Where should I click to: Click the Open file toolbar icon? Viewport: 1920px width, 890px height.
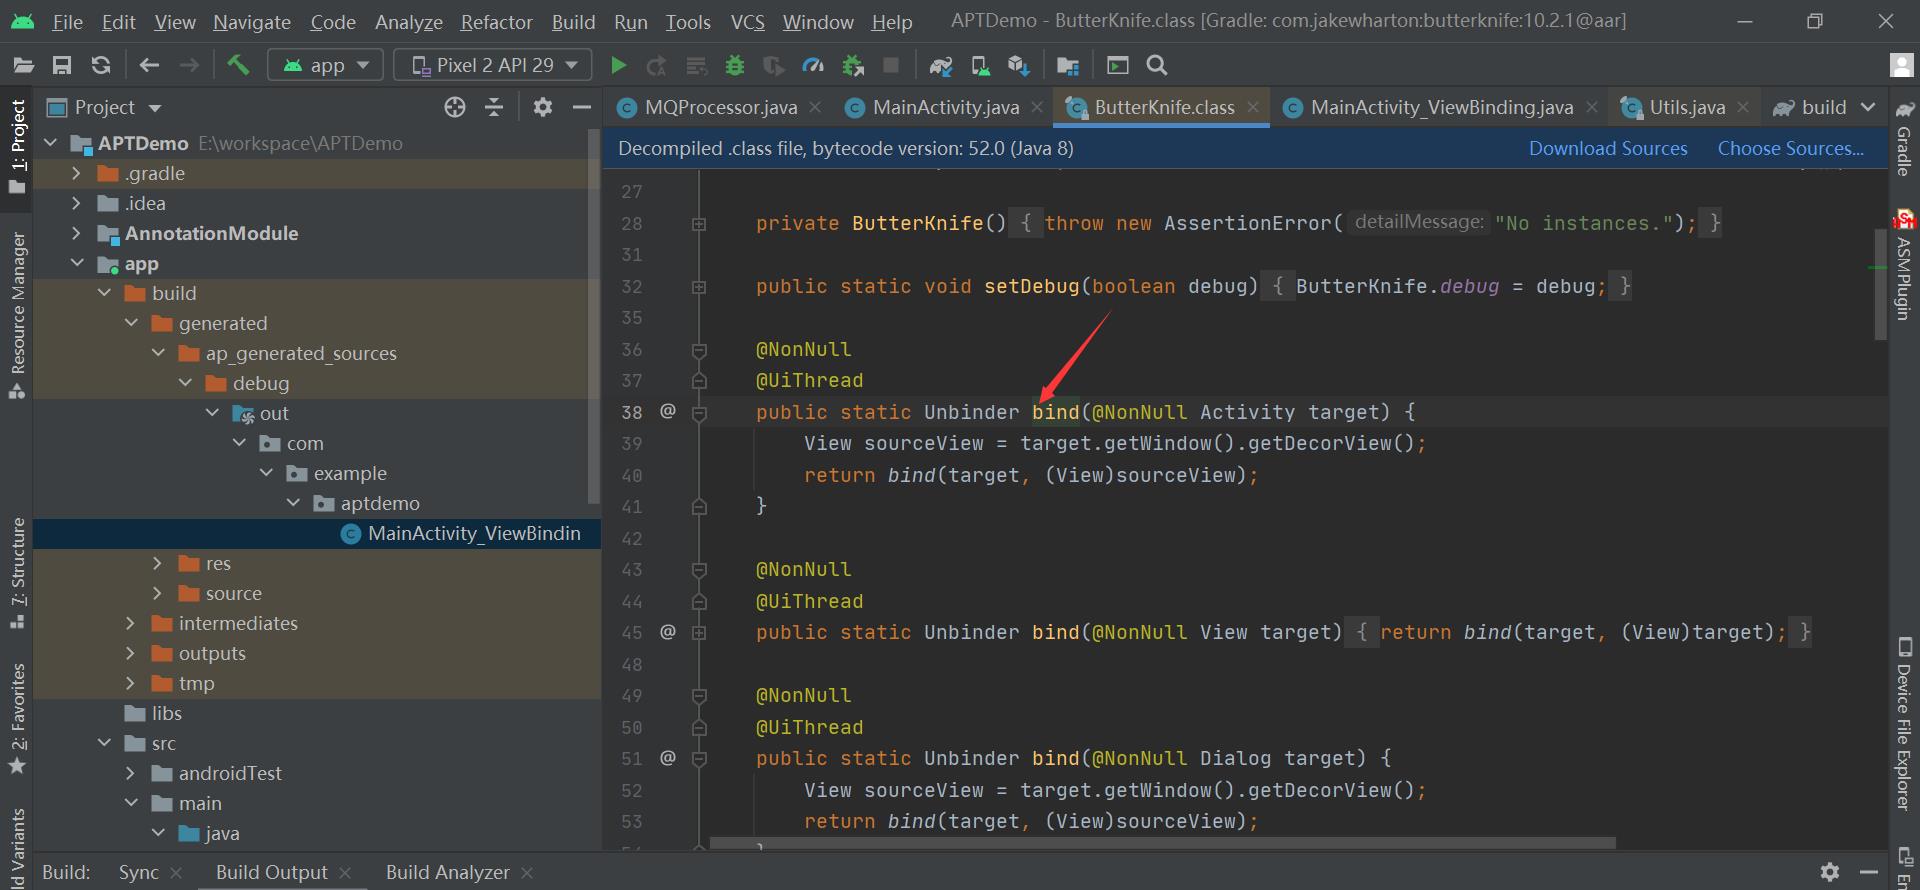click(23, 65)
